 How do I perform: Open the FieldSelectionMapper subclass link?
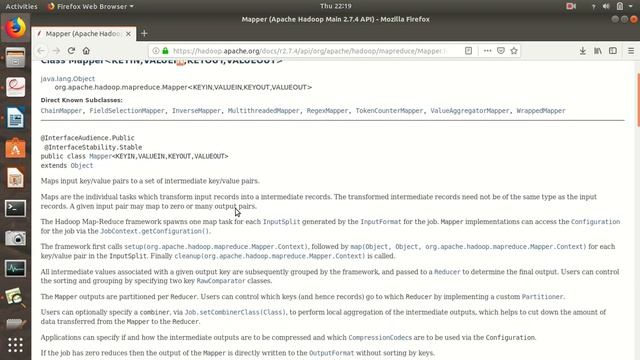(127, 111)
